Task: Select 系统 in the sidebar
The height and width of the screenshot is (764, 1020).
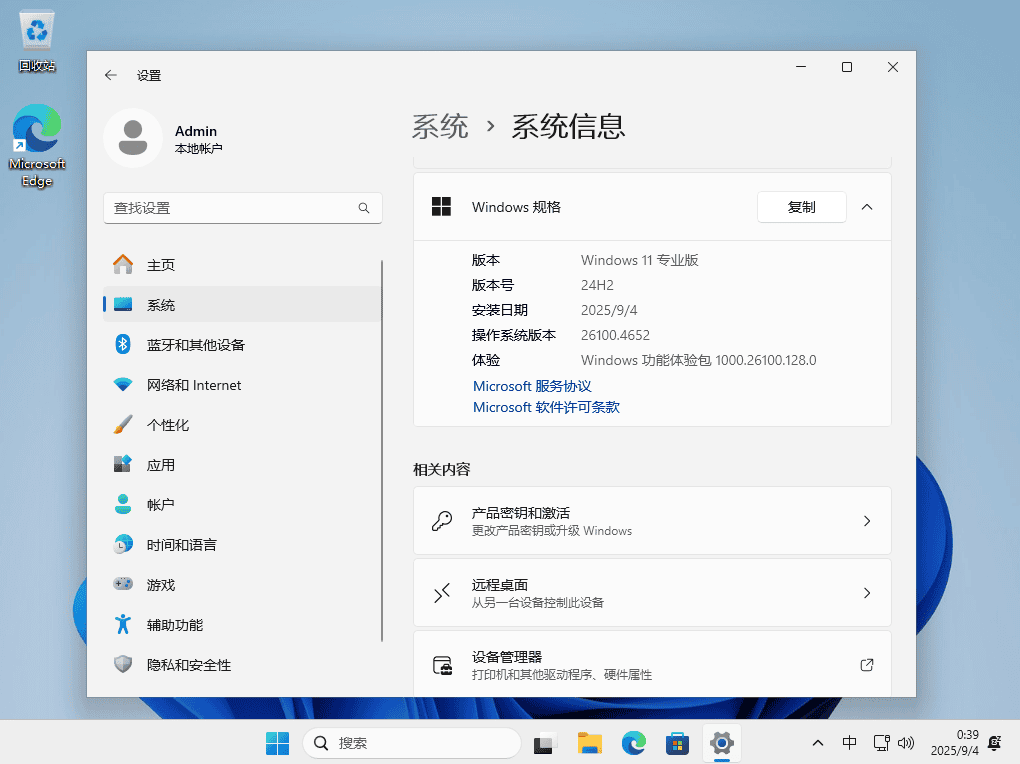Action: [242, 305]
